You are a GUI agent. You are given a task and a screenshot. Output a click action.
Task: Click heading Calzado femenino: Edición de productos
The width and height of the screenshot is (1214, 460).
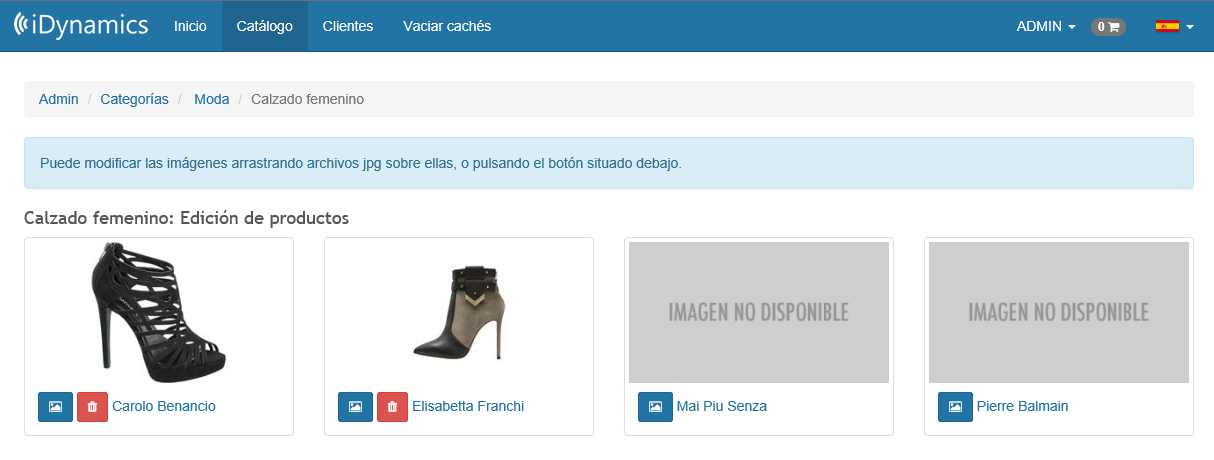(186, 217)
